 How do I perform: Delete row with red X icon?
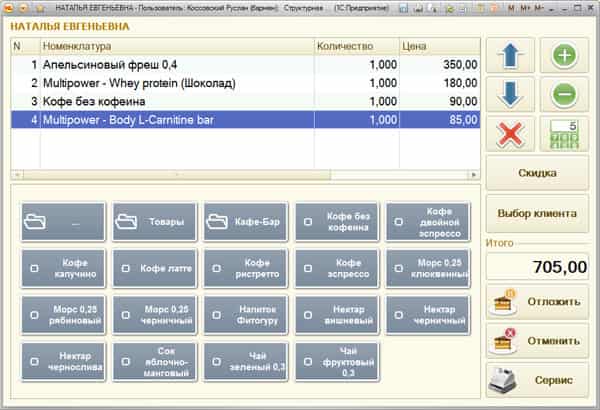(510, 134)
